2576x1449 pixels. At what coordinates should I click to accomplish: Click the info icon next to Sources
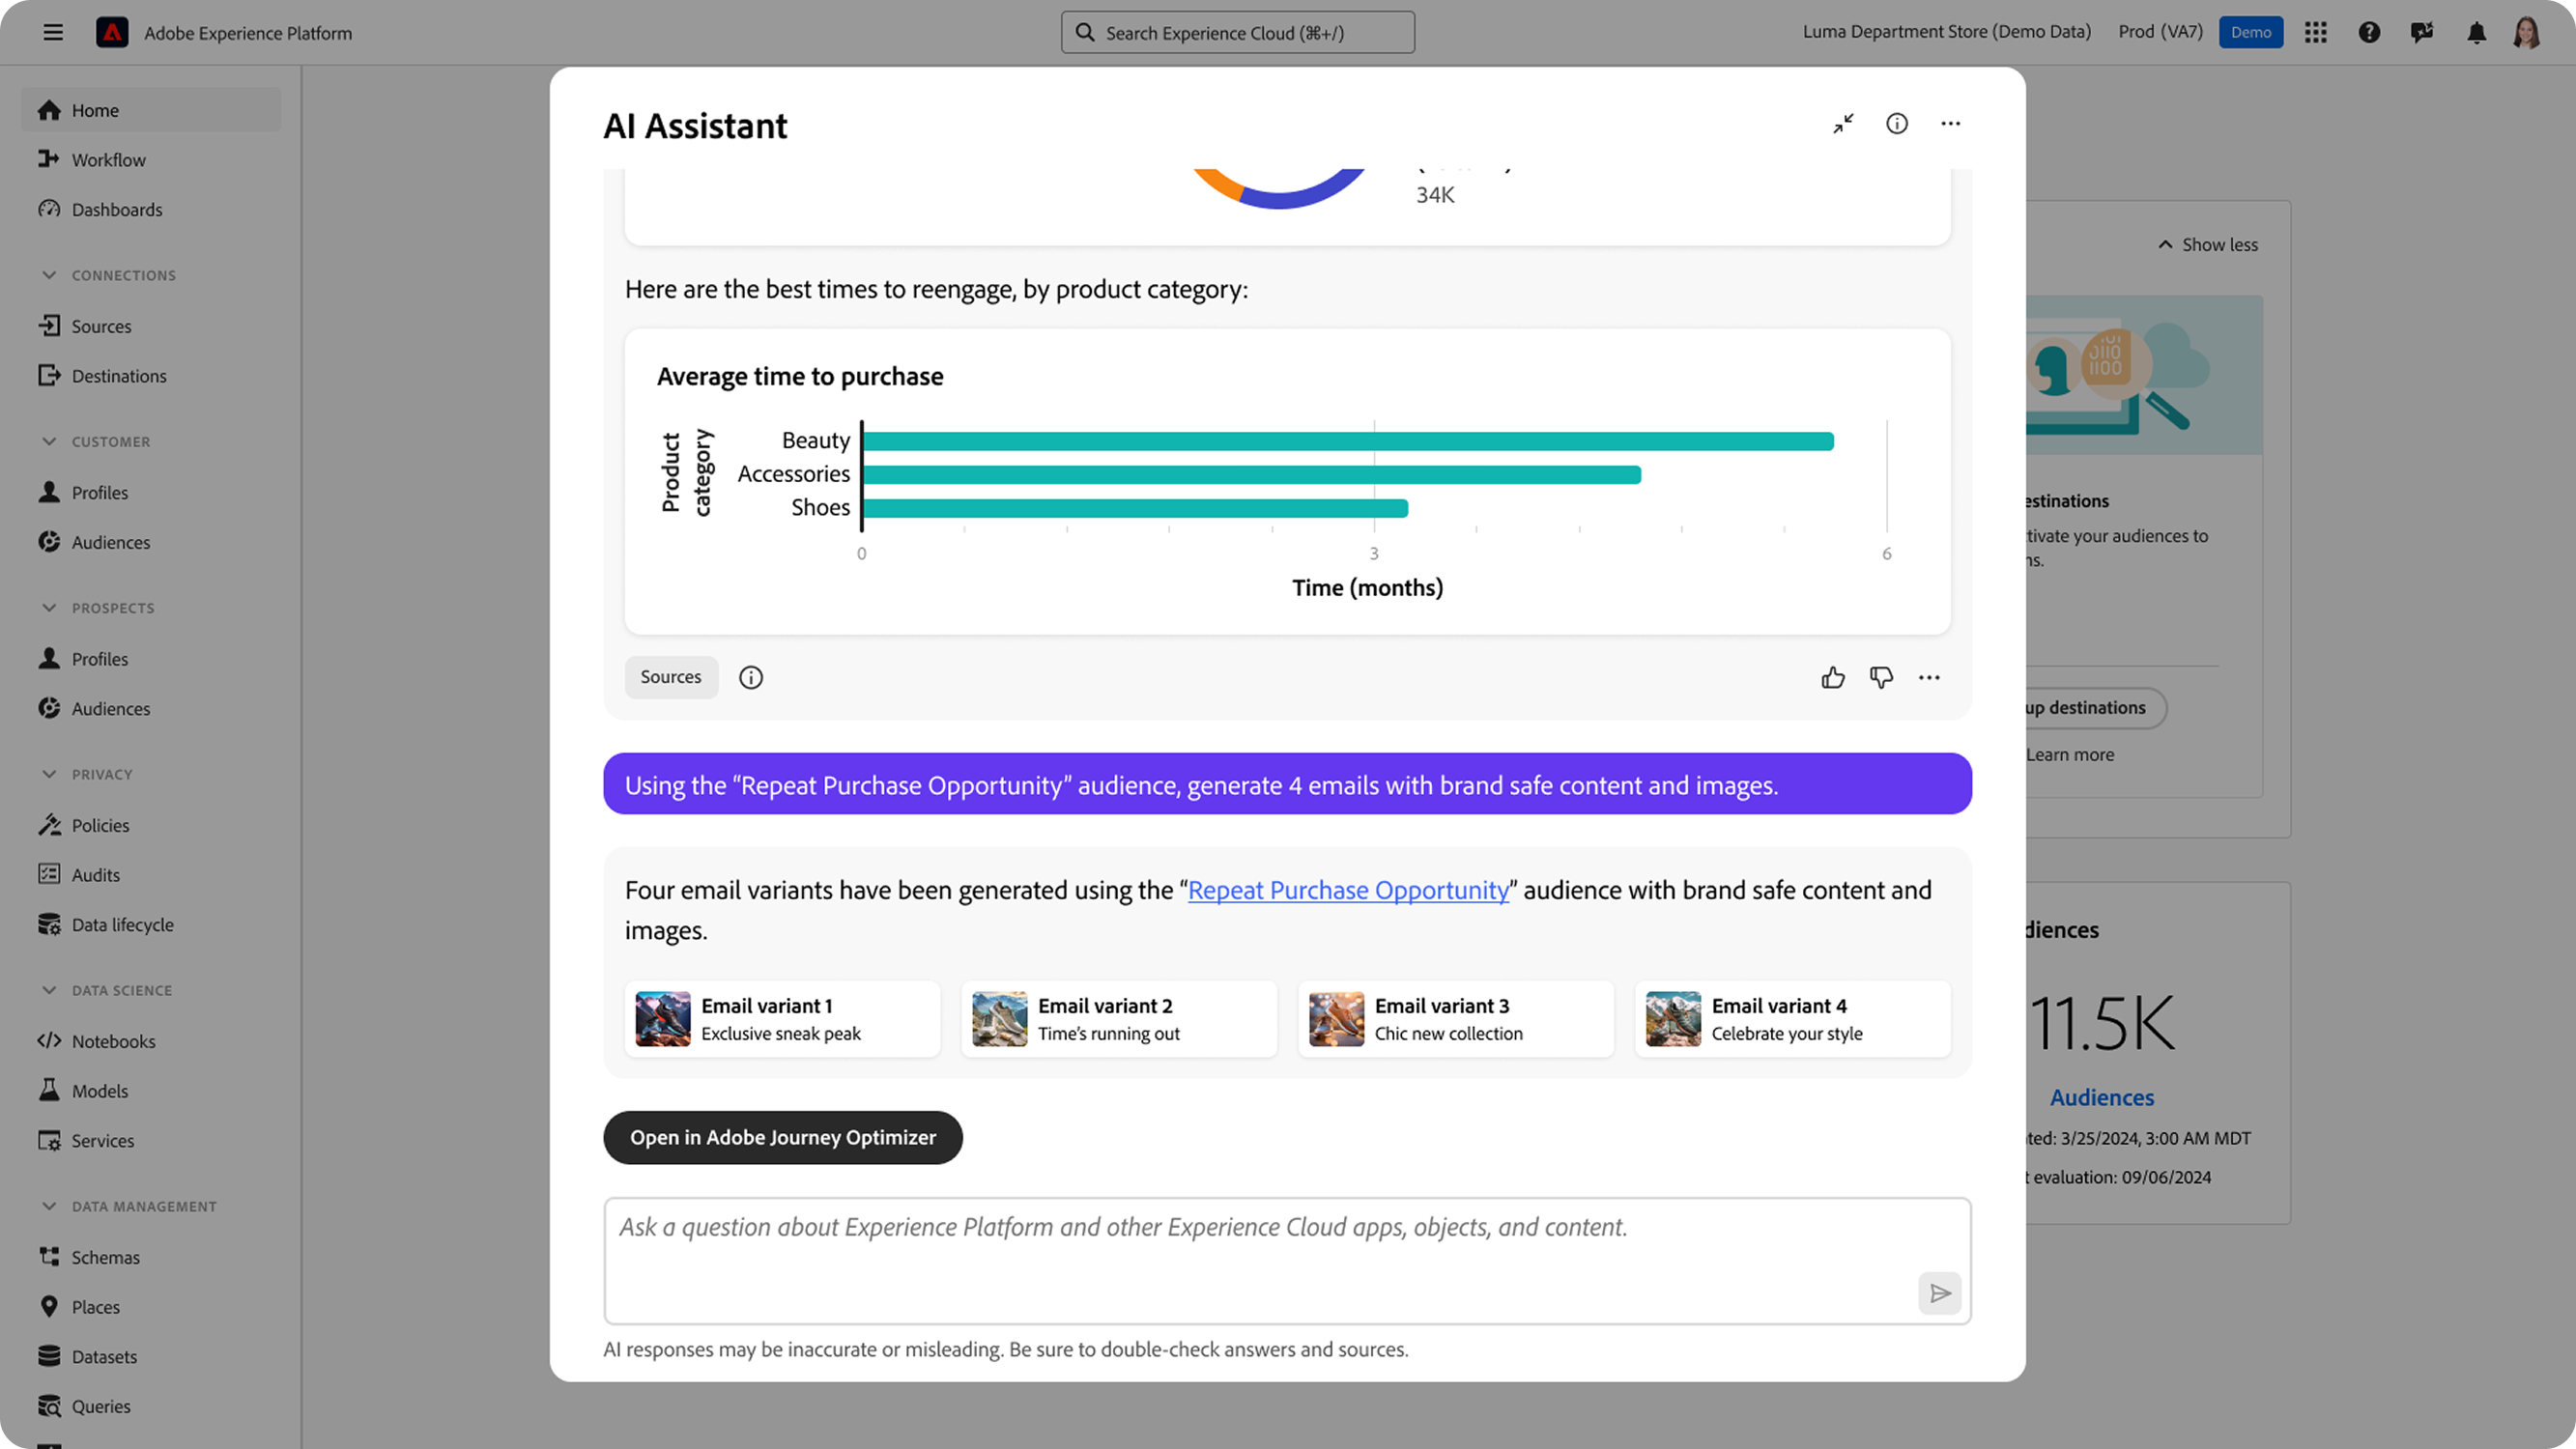[x=751, y=677]
